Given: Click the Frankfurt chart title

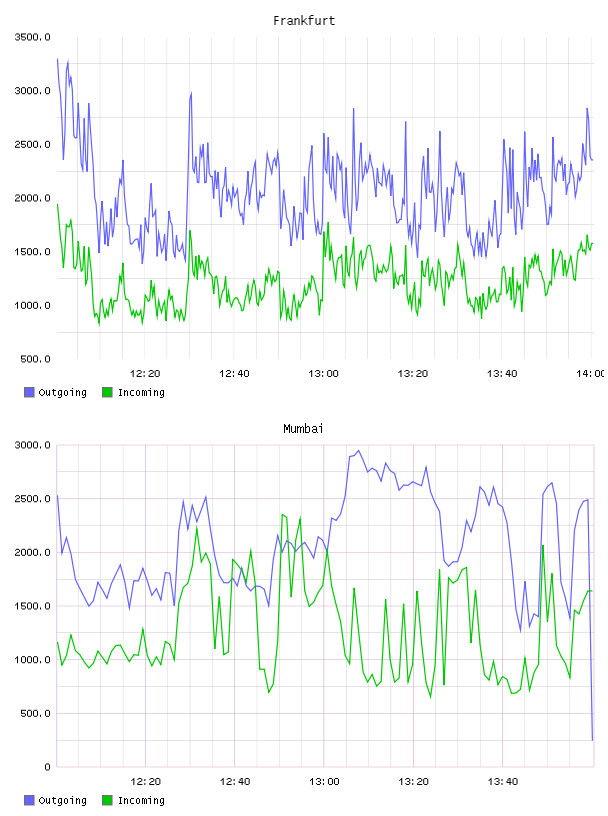Looking at the screenshot, I should point(304,21).
